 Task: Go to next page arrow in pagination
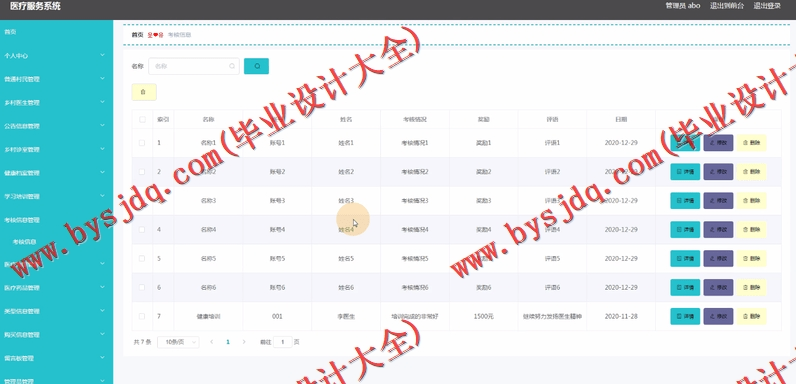coord(244,342)
